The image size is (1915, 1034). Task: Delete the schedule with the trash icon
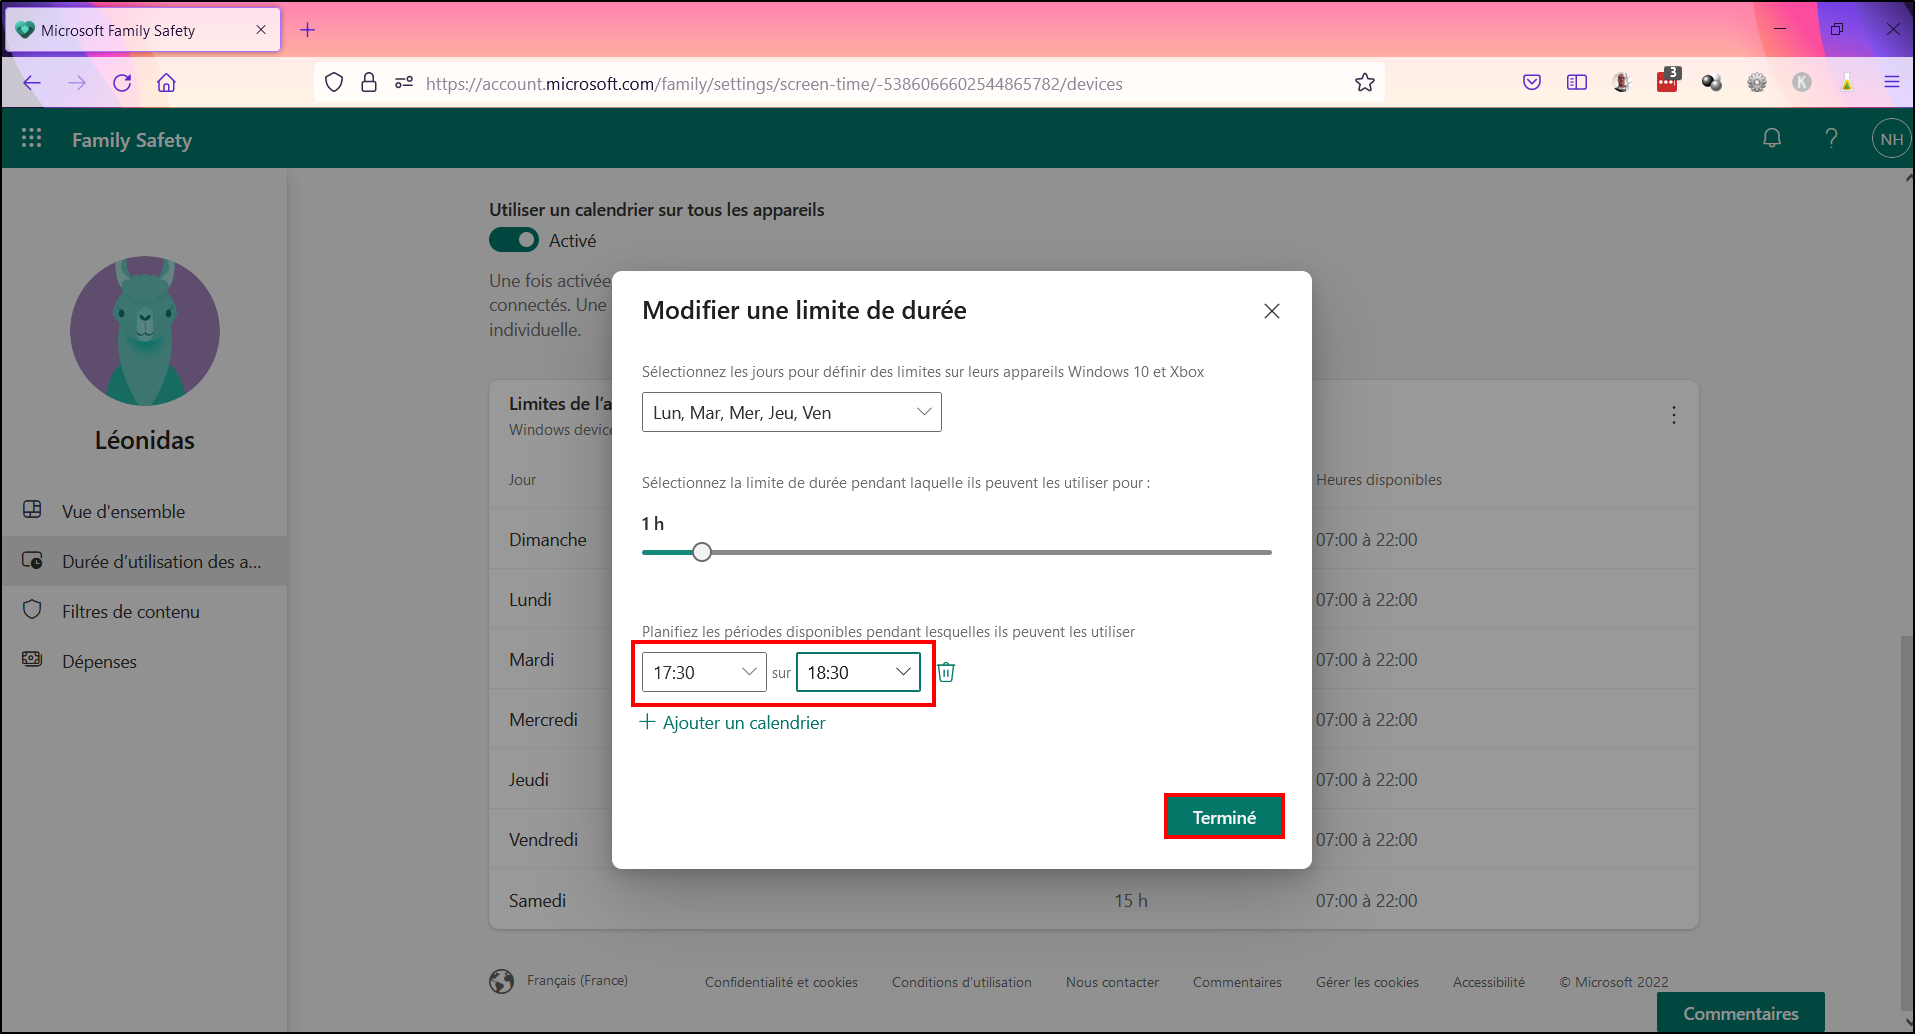(x=946, y=672)
